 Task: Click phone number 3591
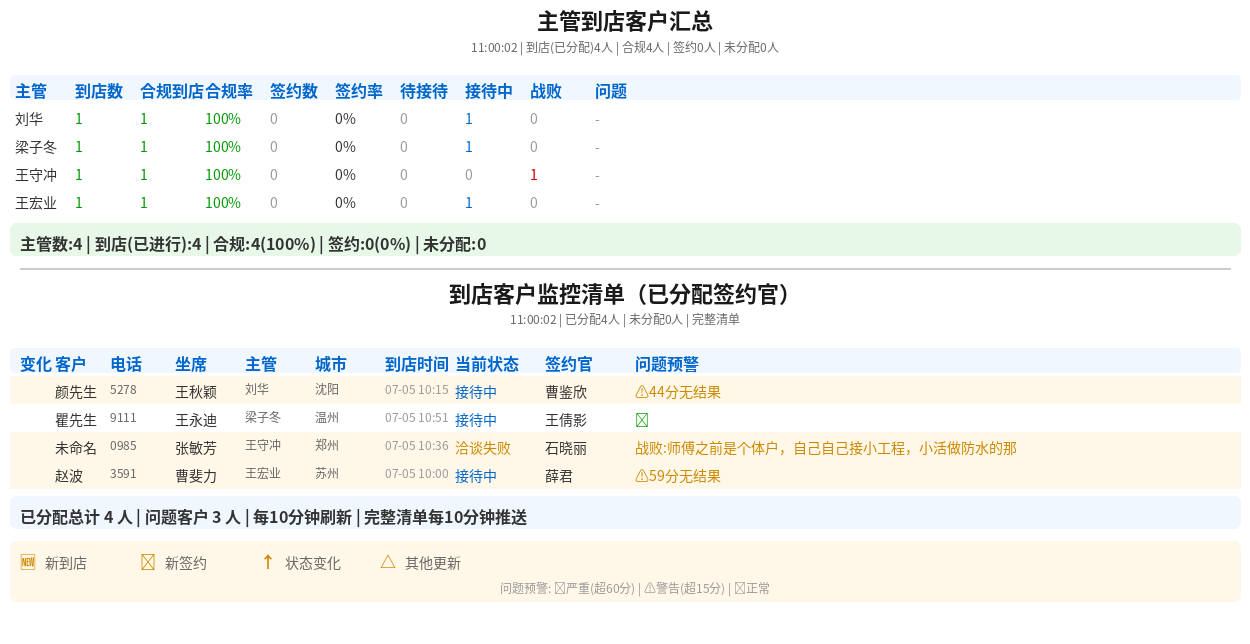pos(123,474)
